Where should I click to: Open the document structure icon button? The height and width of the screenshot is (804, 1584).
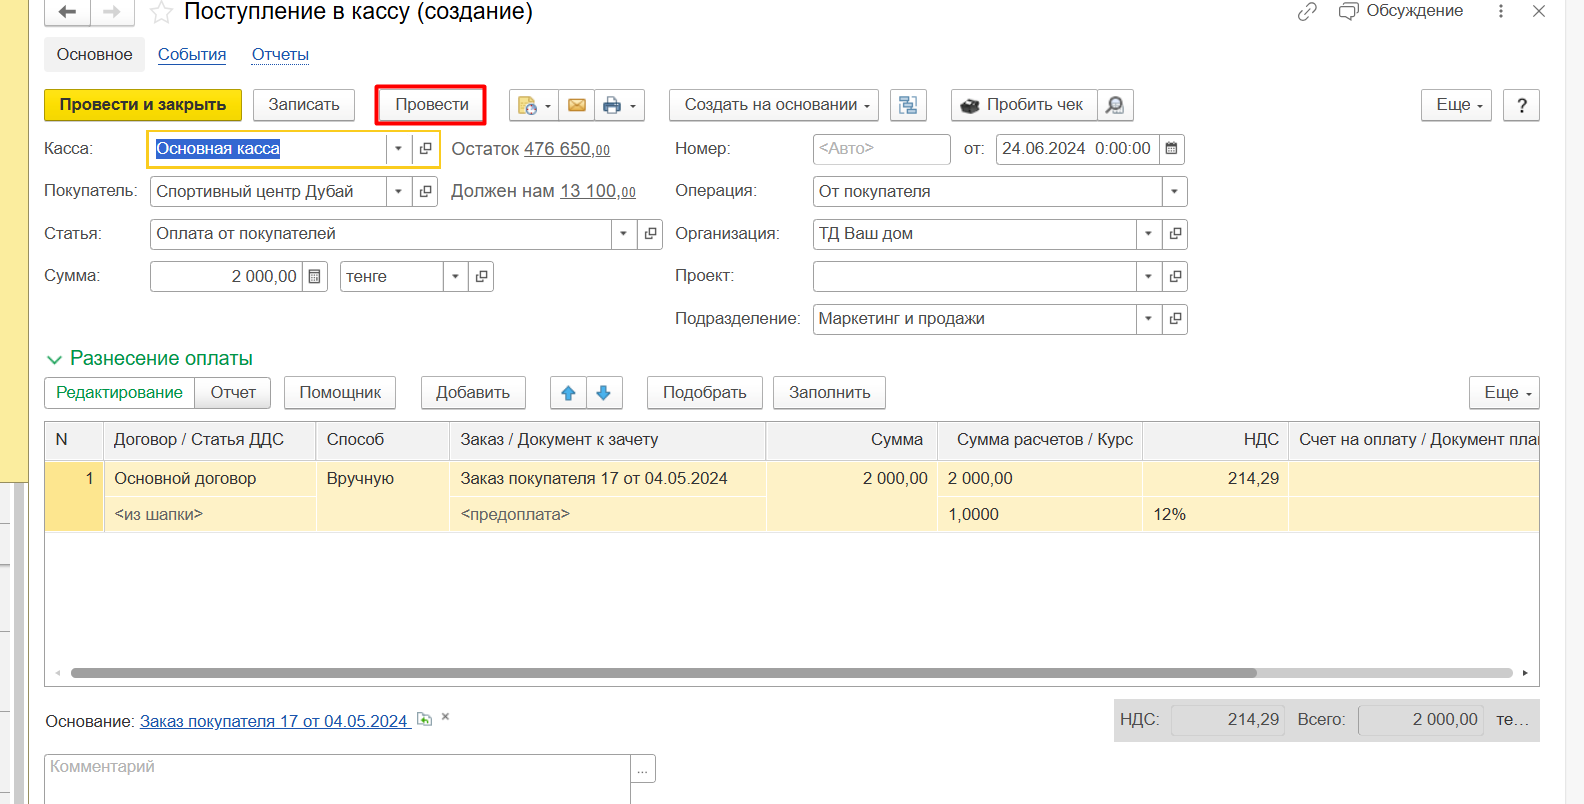click(x=908, y=105)
